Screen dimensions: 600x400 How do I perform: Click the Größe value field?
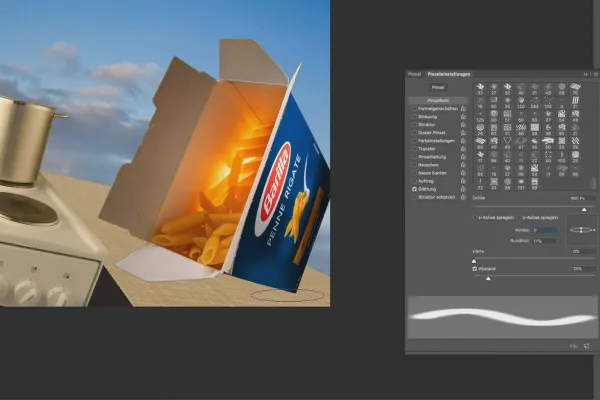[x=582, y=198]
